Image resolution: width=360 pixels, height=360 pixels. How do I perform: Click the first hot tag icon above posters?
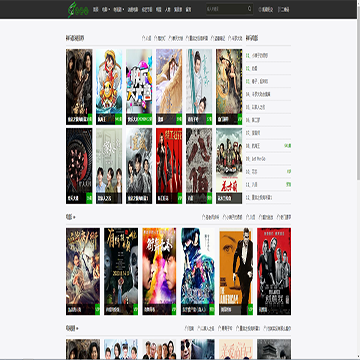click(143, 38)
